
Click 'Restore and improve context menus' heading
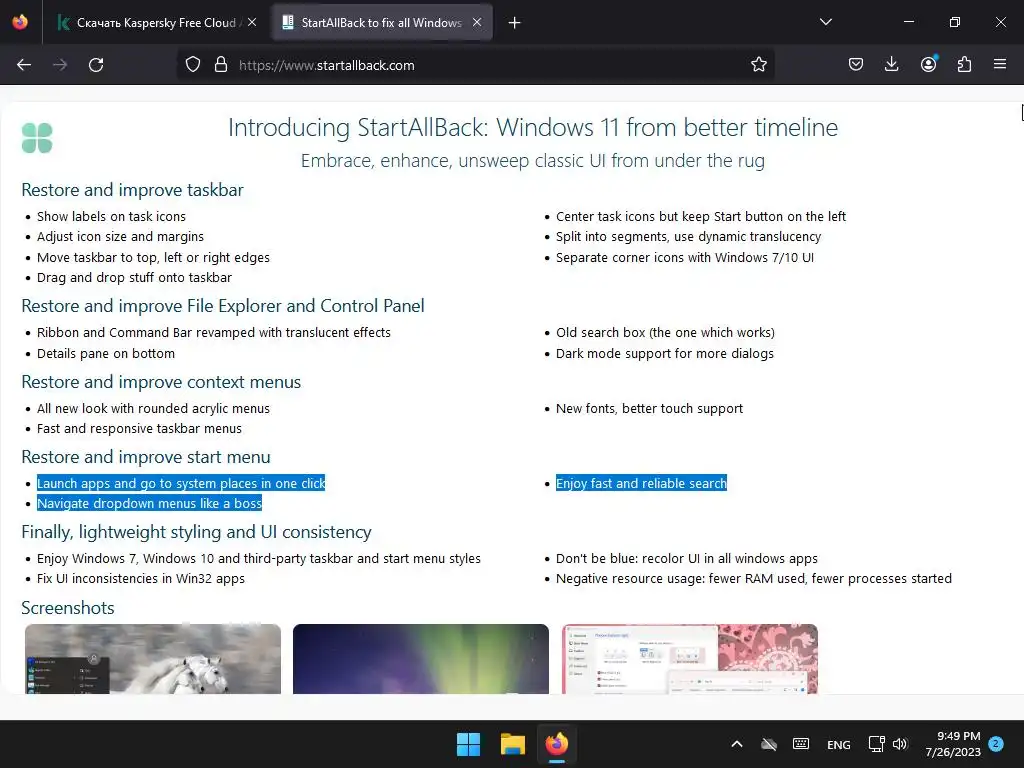[x=161, y=382]
